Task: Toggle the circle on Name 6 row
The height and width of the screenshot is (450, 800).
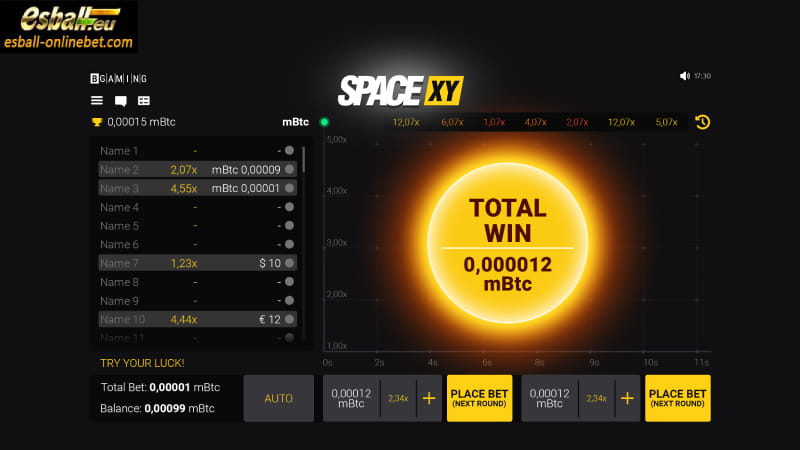Action: (x=289, y=244)
